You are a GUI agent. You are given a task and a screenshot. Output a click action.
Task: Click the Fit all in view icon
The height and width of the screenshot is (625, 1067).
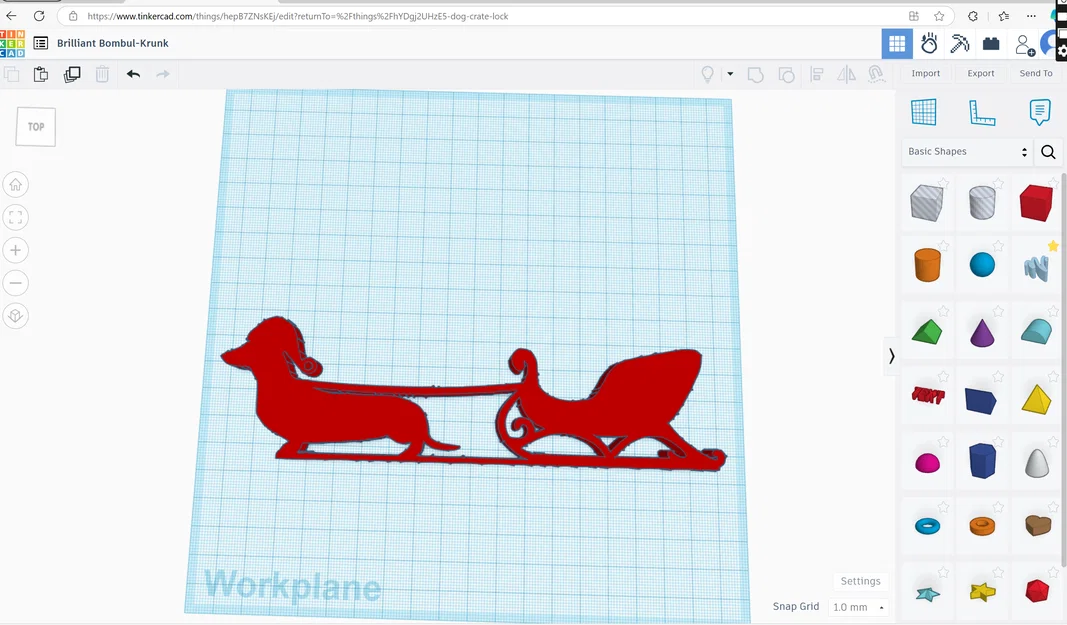(16, 217)
